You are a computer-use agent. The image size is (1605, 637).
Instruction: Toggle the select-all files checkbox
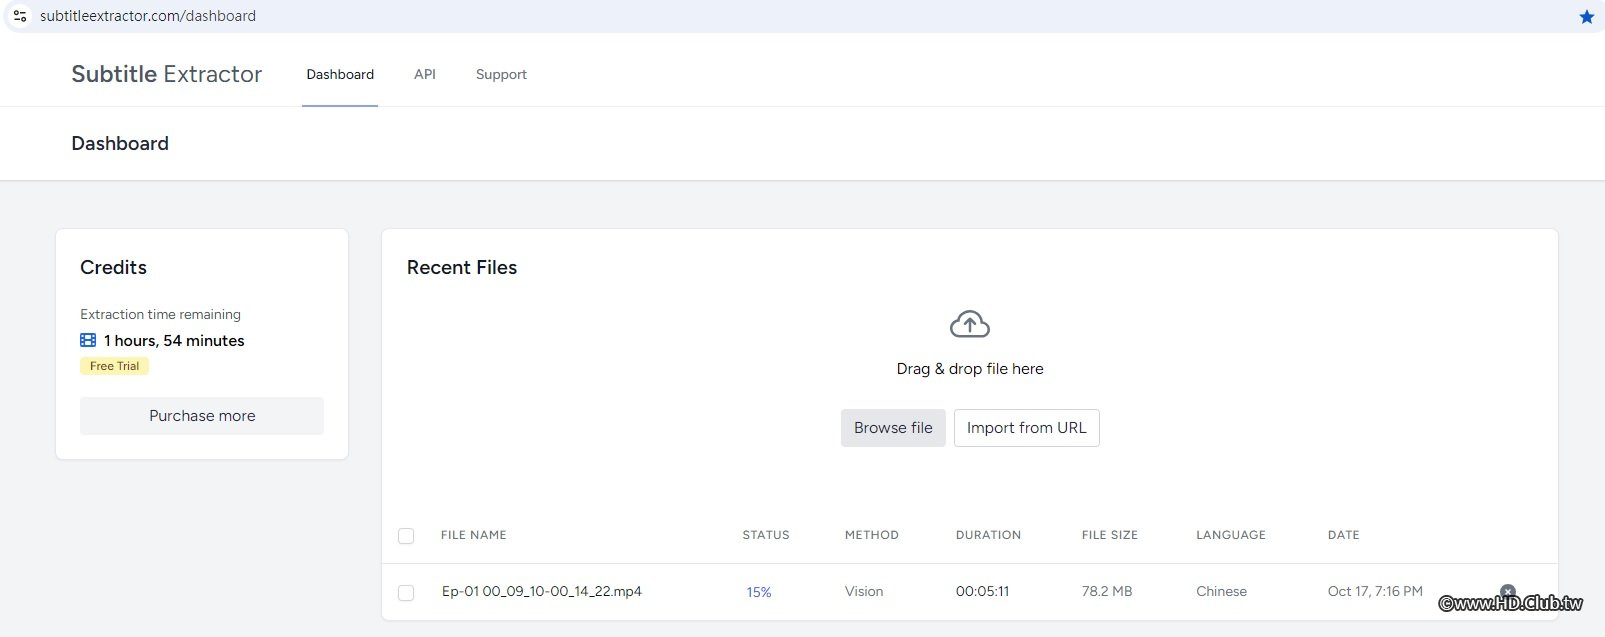[x=406, y=536]
